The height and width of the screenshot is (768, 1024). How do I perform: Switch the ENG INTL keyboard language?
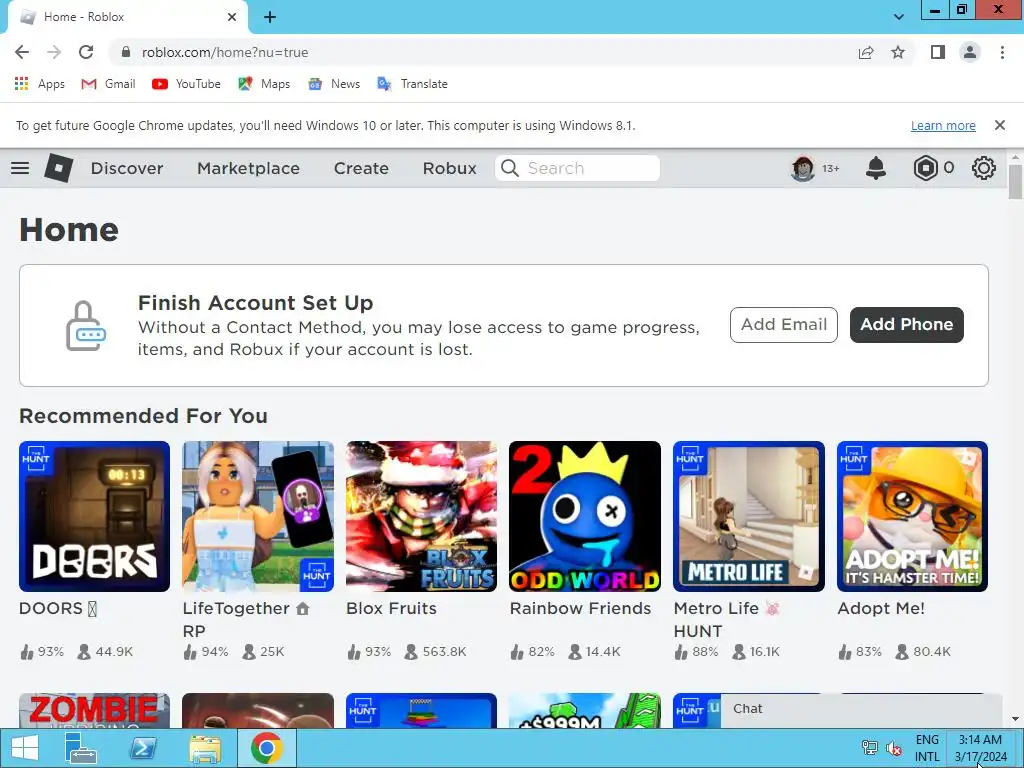pyautogui.click(x=927, y=748)
